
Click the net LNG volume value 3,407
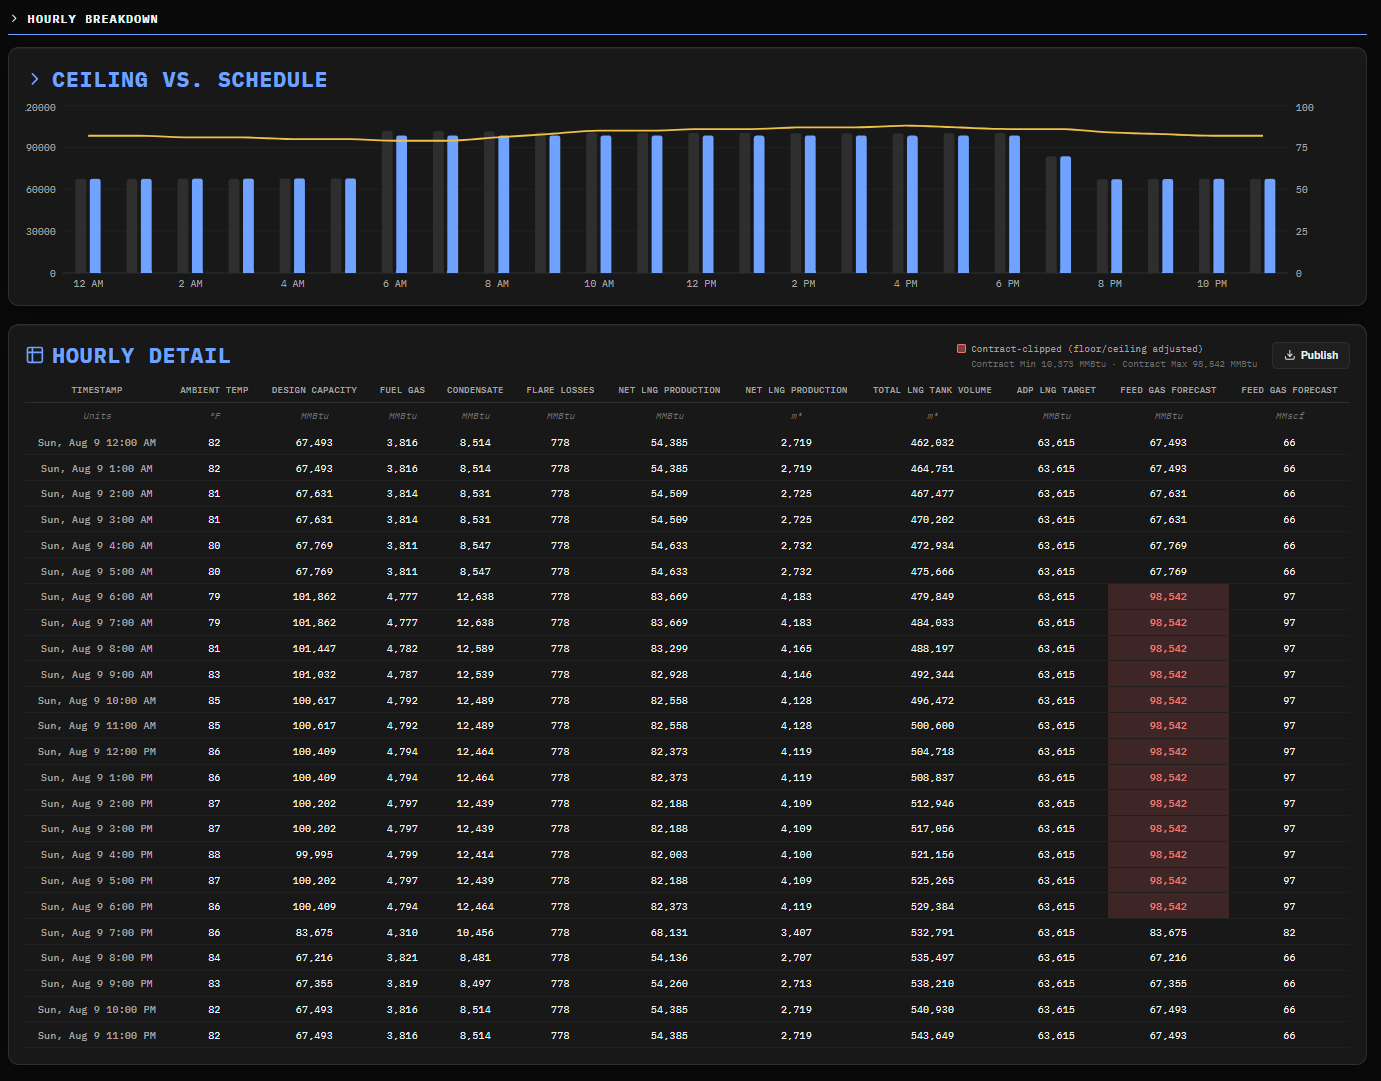(796, 933)
